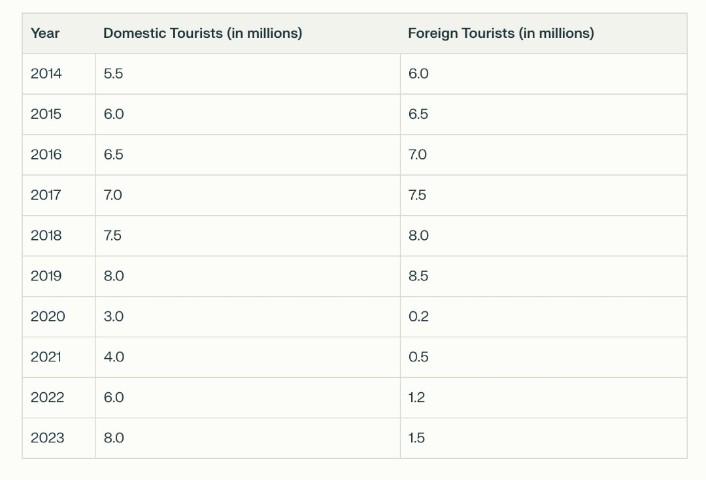Viewport: 706px width, 480px height.
Task: Click domestic tourists value 4.0 for 2021
Action: (x=113, y=357)
